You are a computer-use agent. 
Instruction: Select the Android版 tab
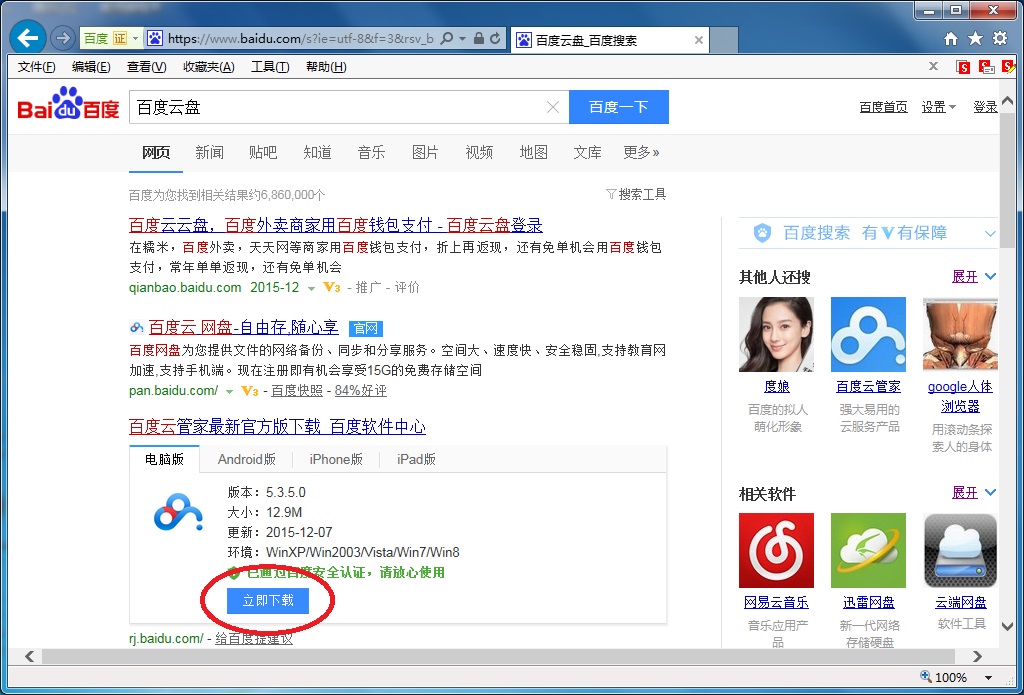[x=247, y=459]
